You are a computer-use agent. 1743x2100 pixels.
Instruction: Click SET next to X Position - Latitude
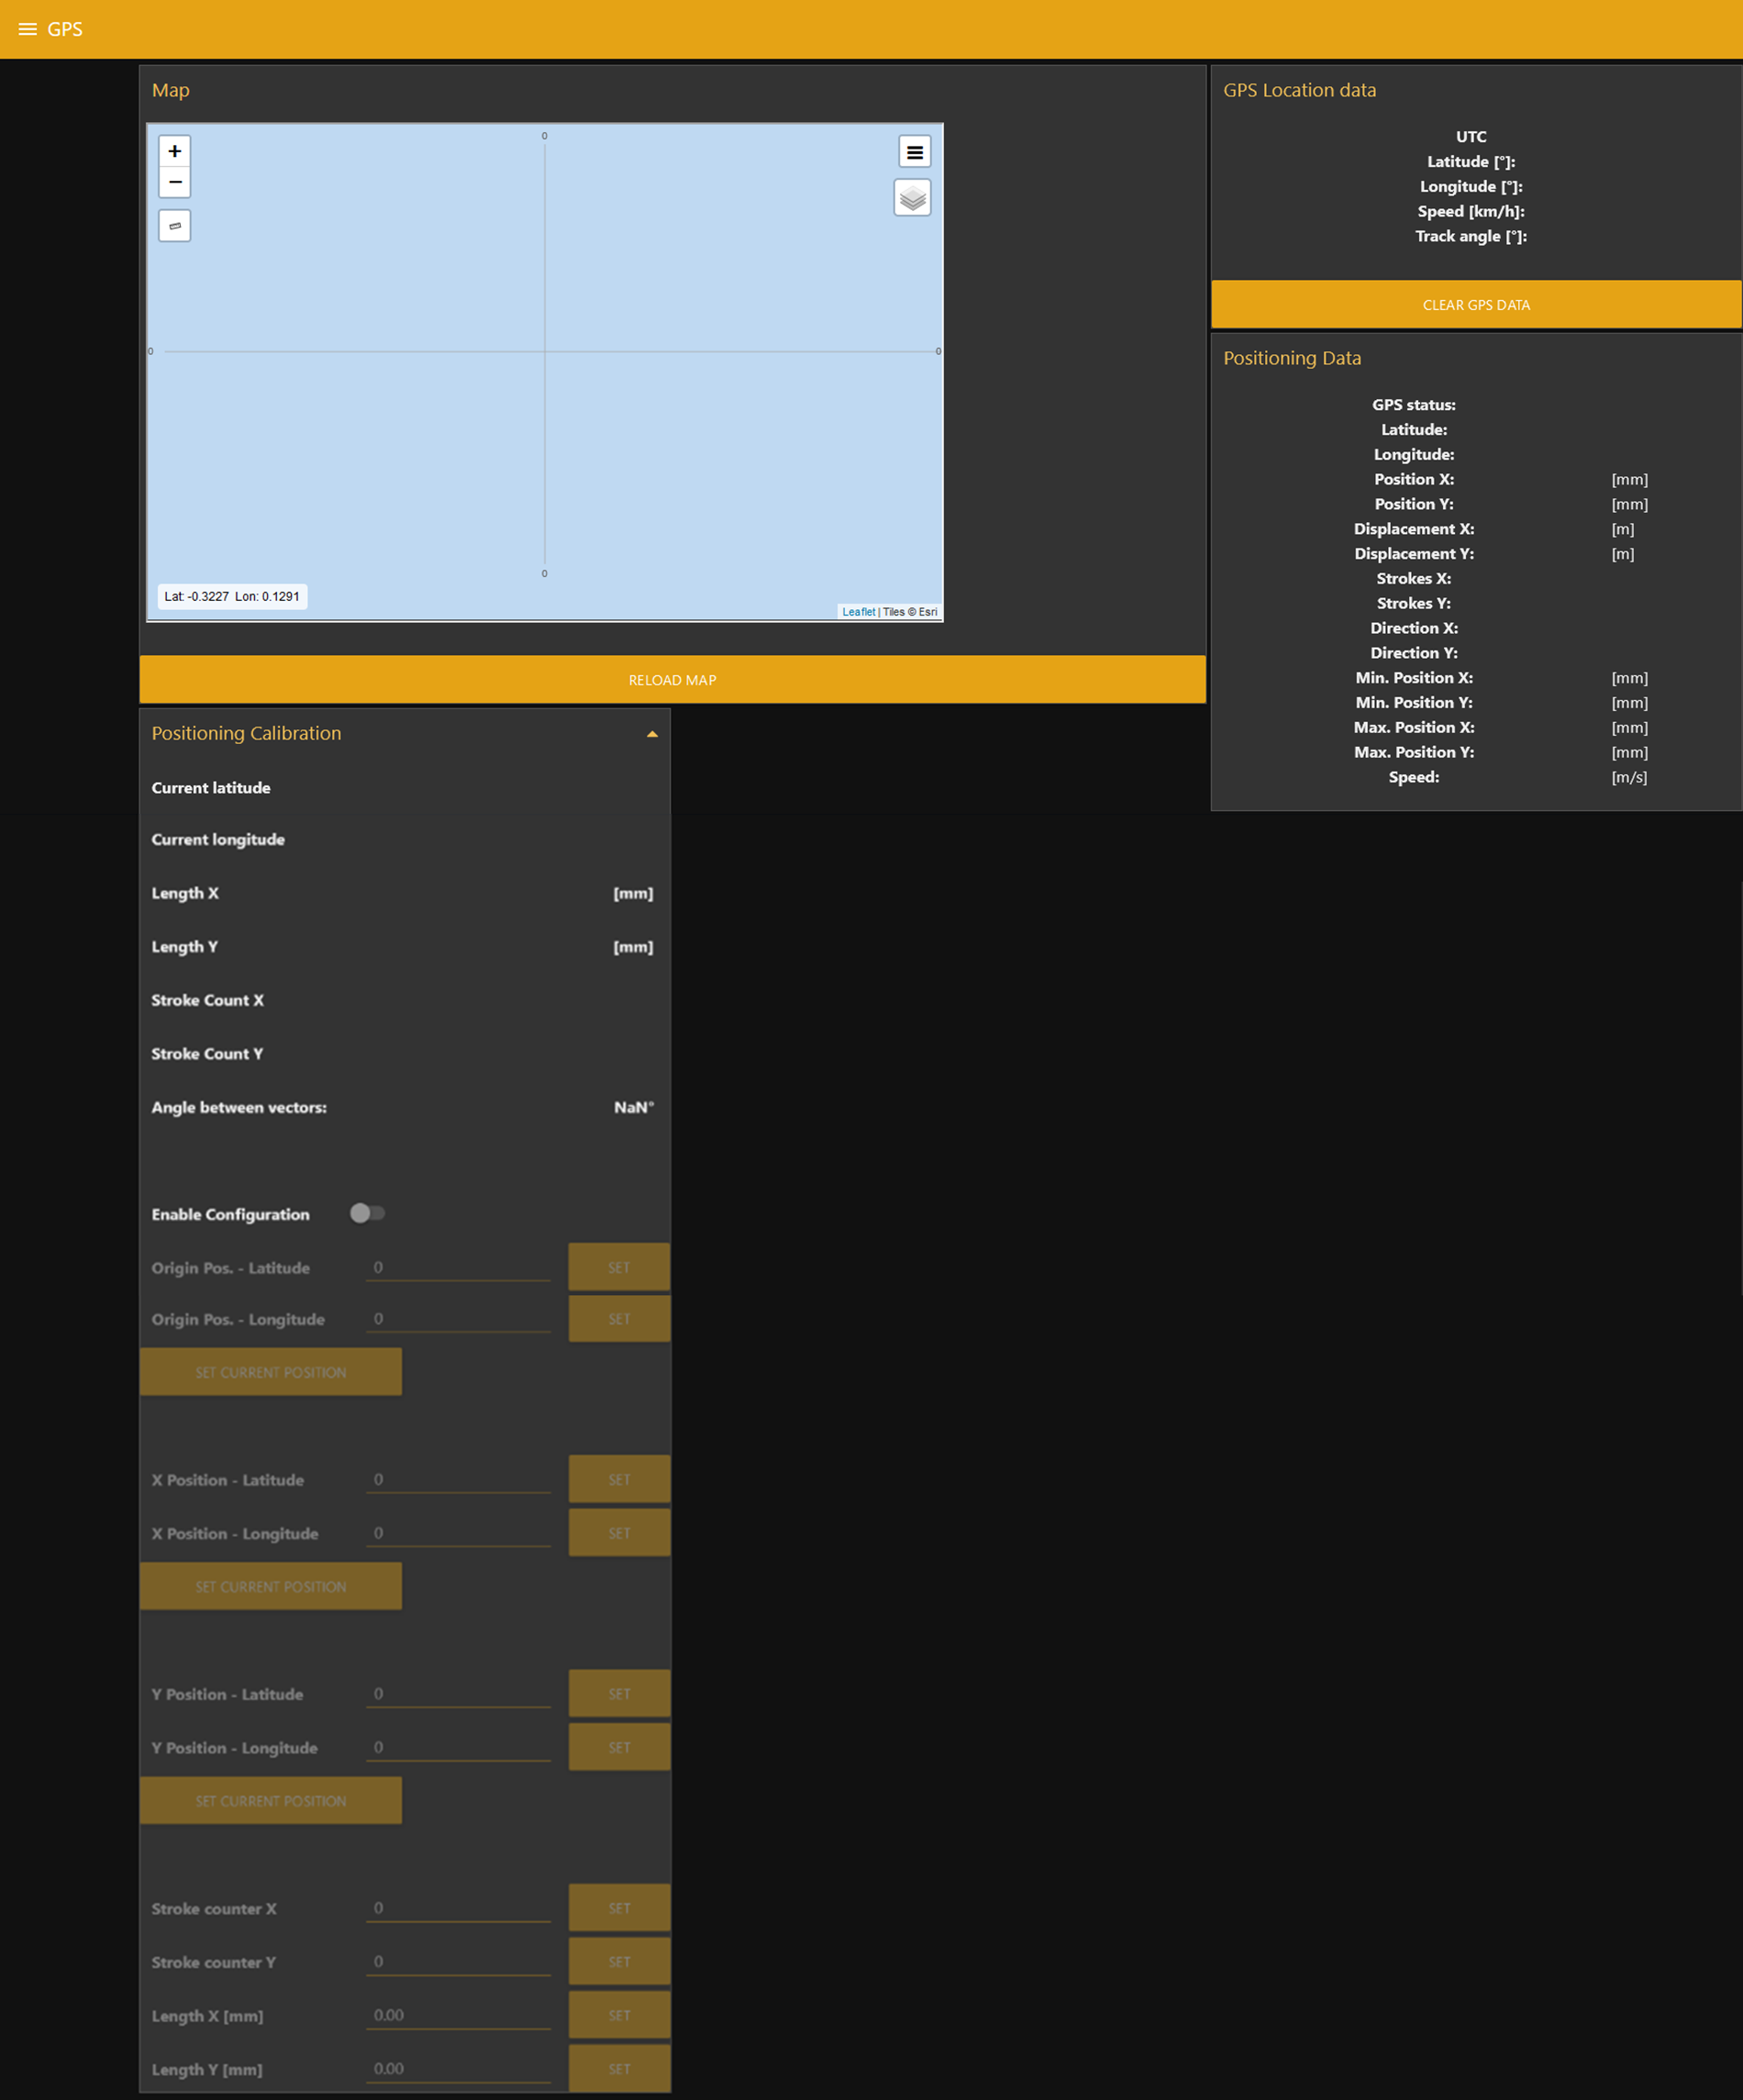[x=619, y=1479]
